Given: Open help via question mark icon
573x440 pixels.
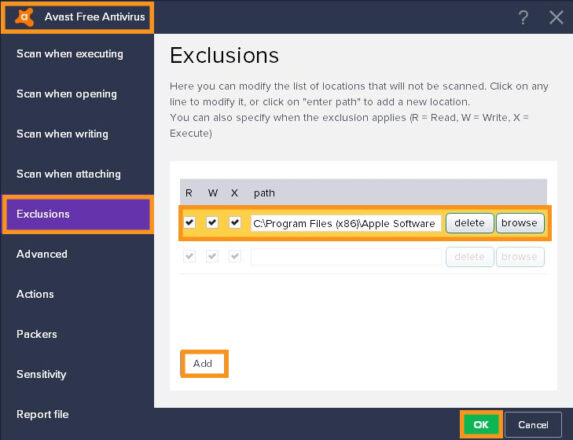Looking at the screenshot, I should point(523,17).
